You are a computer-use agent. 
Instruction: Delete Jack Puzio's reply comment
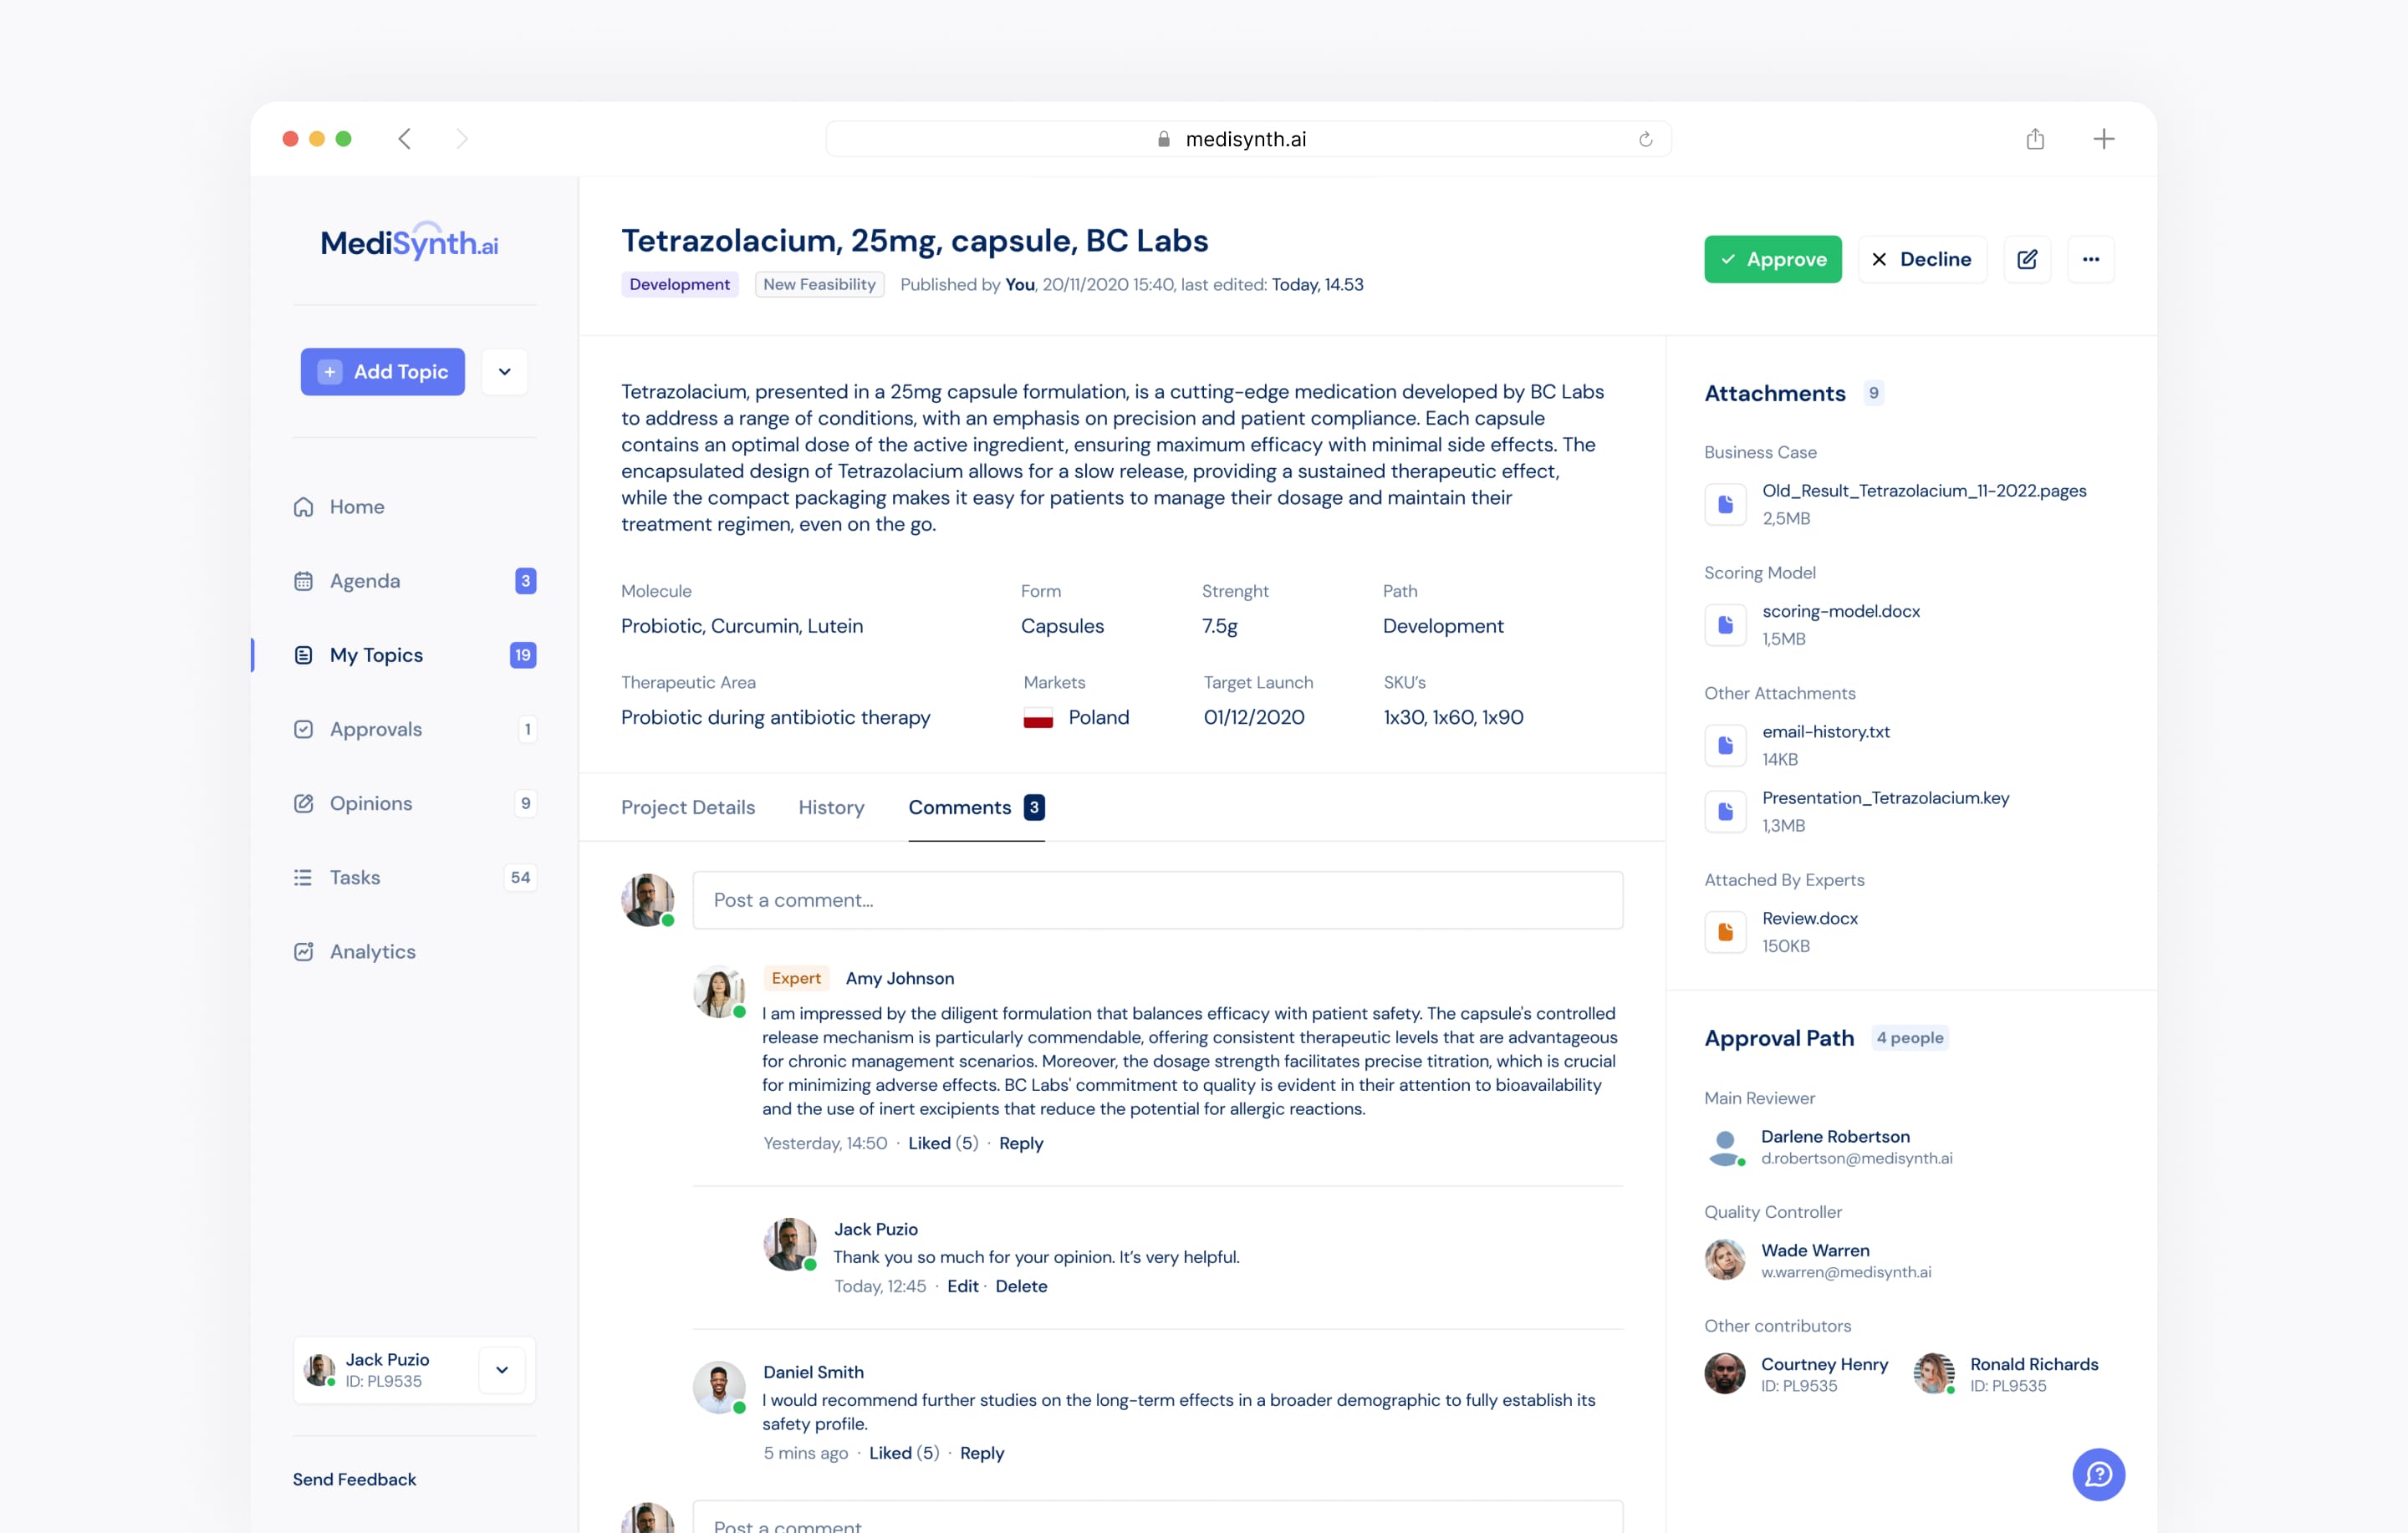[1021, 1286]
